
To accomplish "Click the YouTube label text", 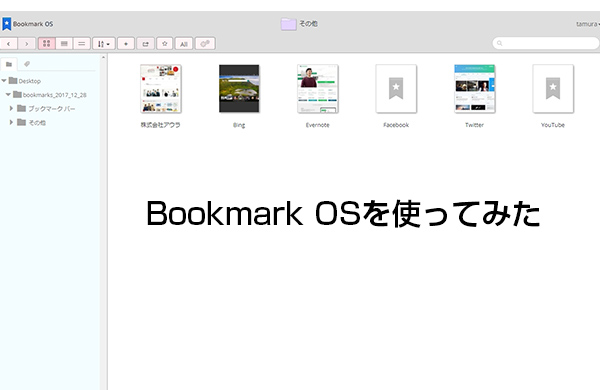I will click(553, 125).
